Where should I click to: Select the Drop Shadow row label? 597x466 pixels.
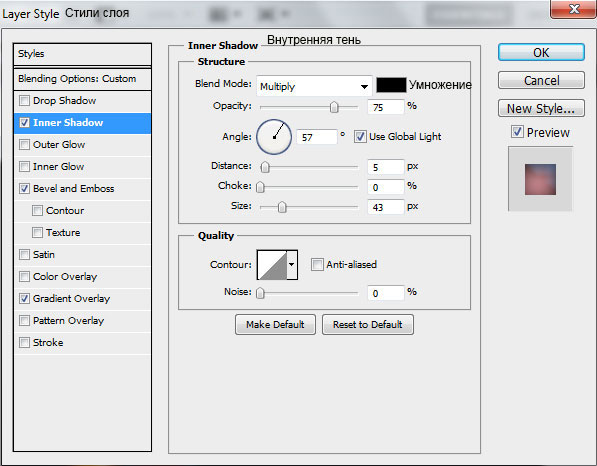(x=64, y=101)
